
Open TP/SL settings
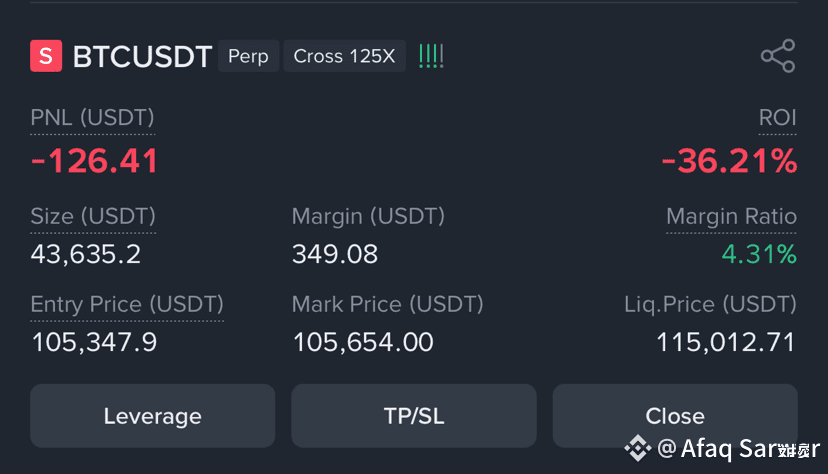[414, 416]
